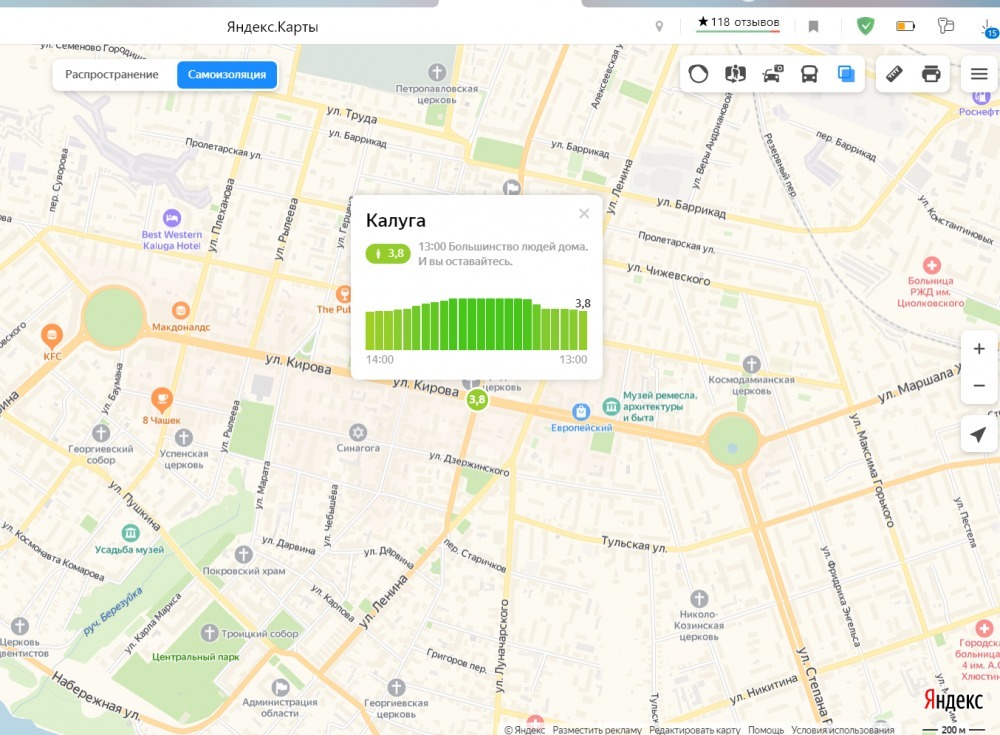
Task: Select the Самоизоляция tab
Action: tap(227, 75)
